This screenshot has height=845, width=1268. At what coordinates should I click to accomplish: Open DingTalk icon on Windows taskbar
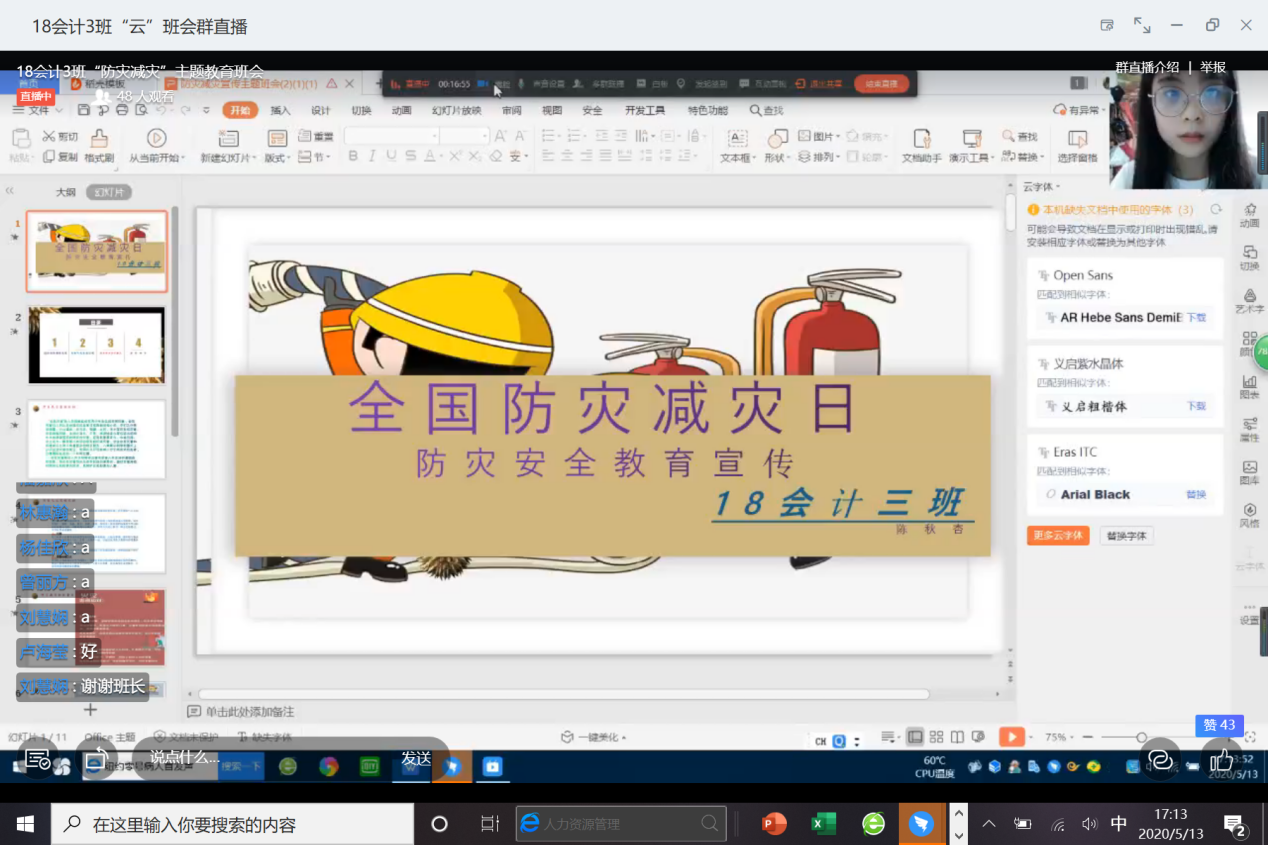pyautogui.click(x=921, y=824)
